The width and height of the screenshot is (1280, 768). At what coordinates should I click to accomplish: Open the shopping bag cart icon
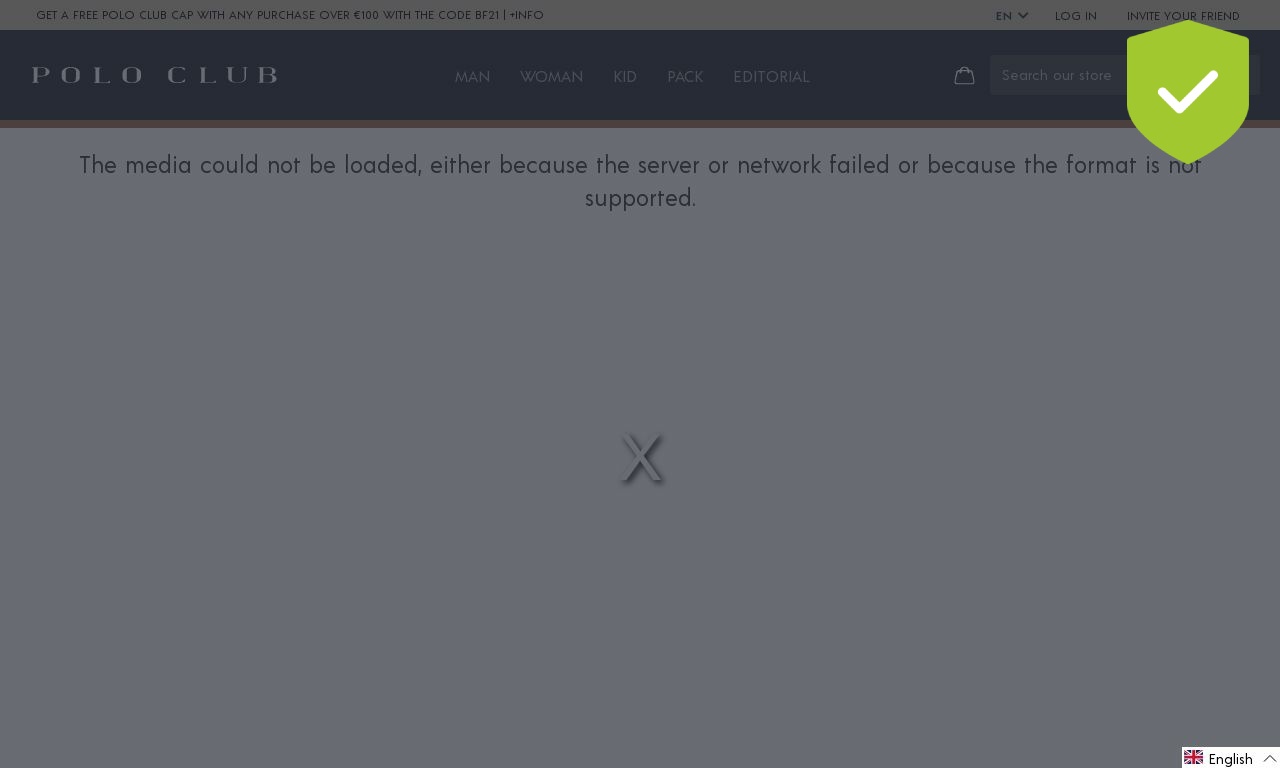click(964, 76)
